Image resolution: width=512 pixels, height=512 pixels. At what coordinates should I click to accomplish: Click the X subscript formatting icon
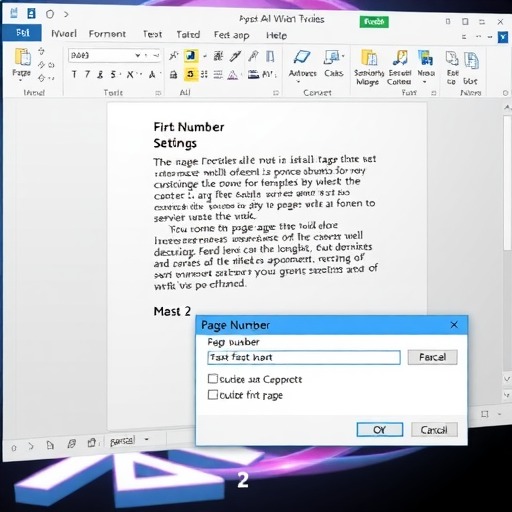coord(130,74)
